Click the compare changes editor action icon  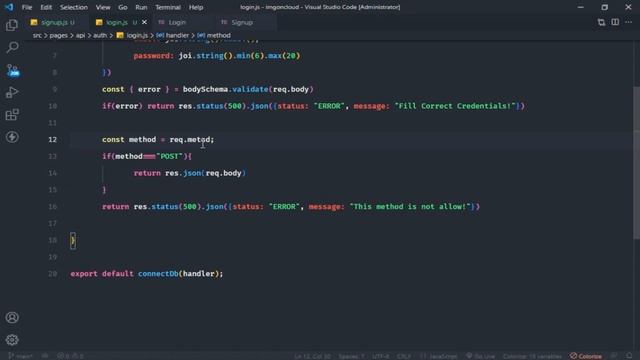pyautogui.click(x=601, y=22)
